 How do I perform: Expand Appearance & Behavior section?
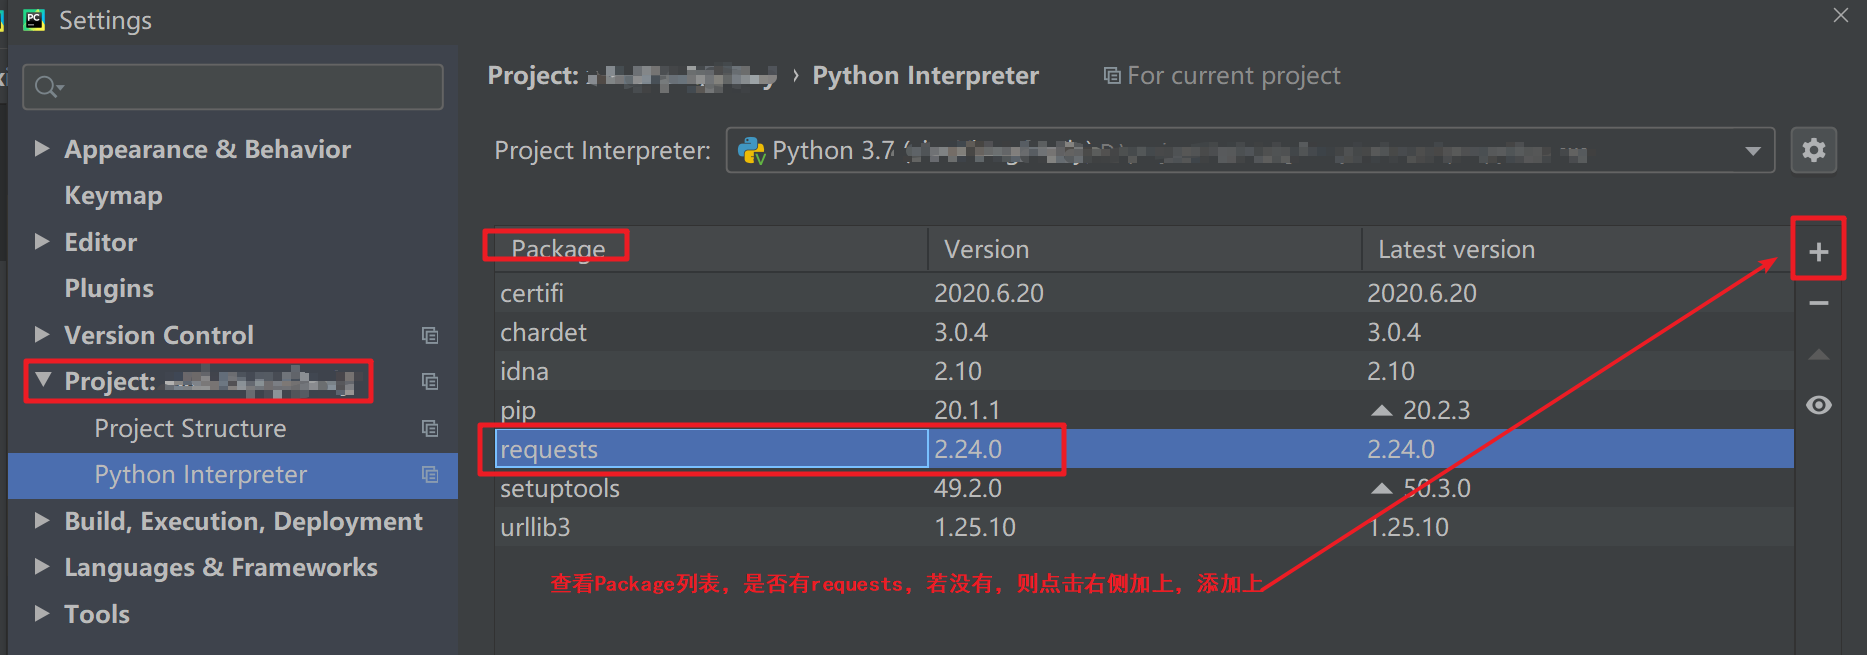[x=41, y=149]
